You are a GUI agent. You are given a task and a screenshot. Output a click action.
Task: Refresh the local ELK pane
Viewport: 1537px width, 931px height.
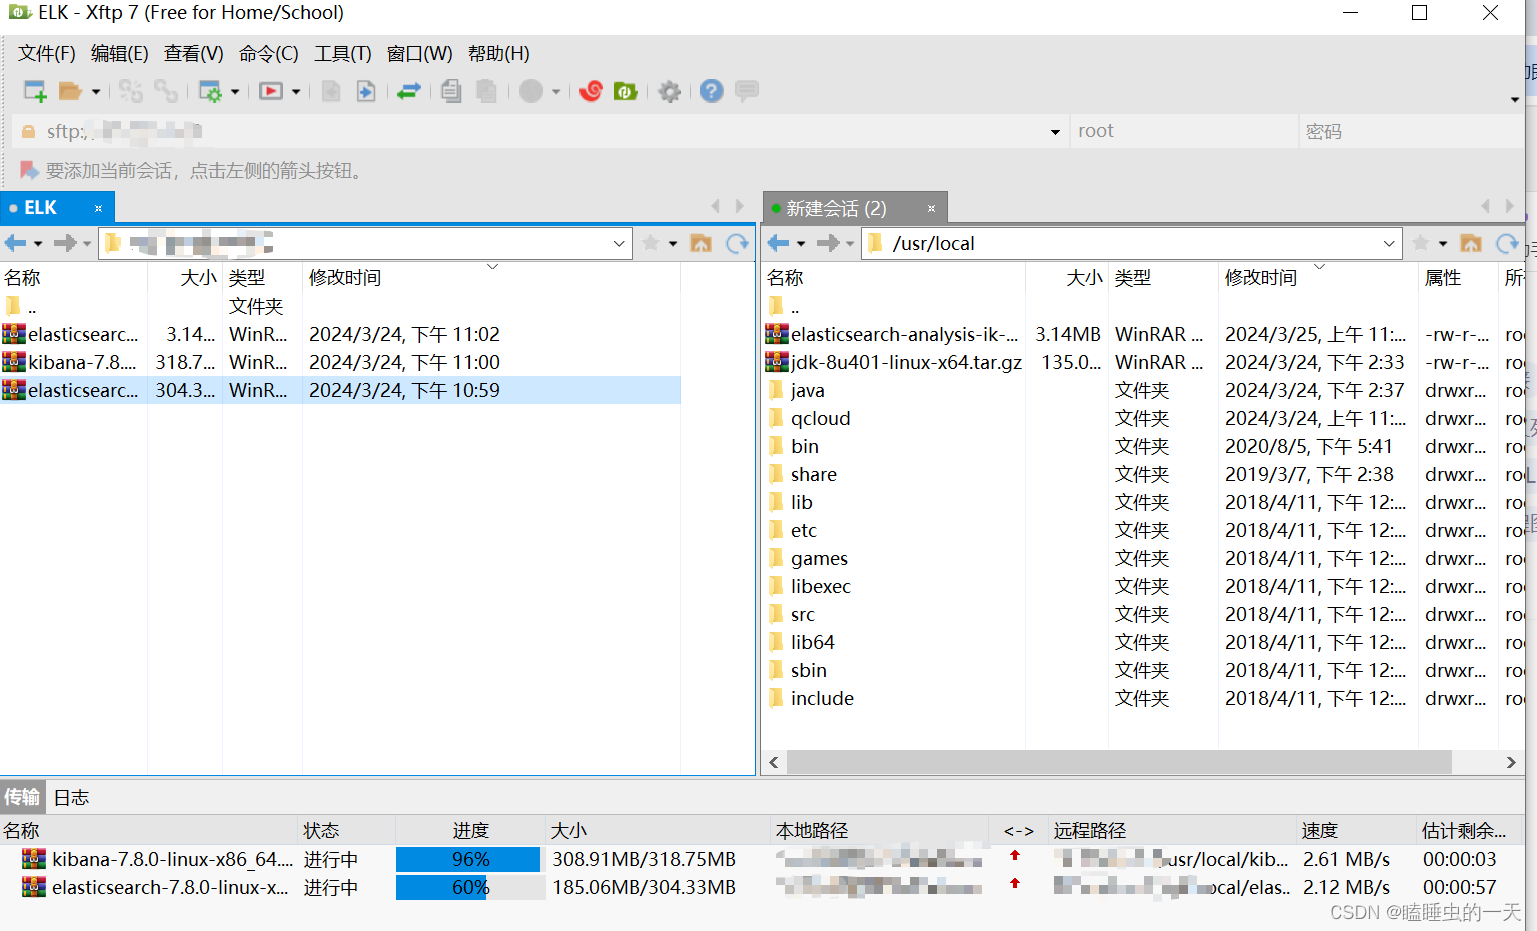(x=737, y=243)
